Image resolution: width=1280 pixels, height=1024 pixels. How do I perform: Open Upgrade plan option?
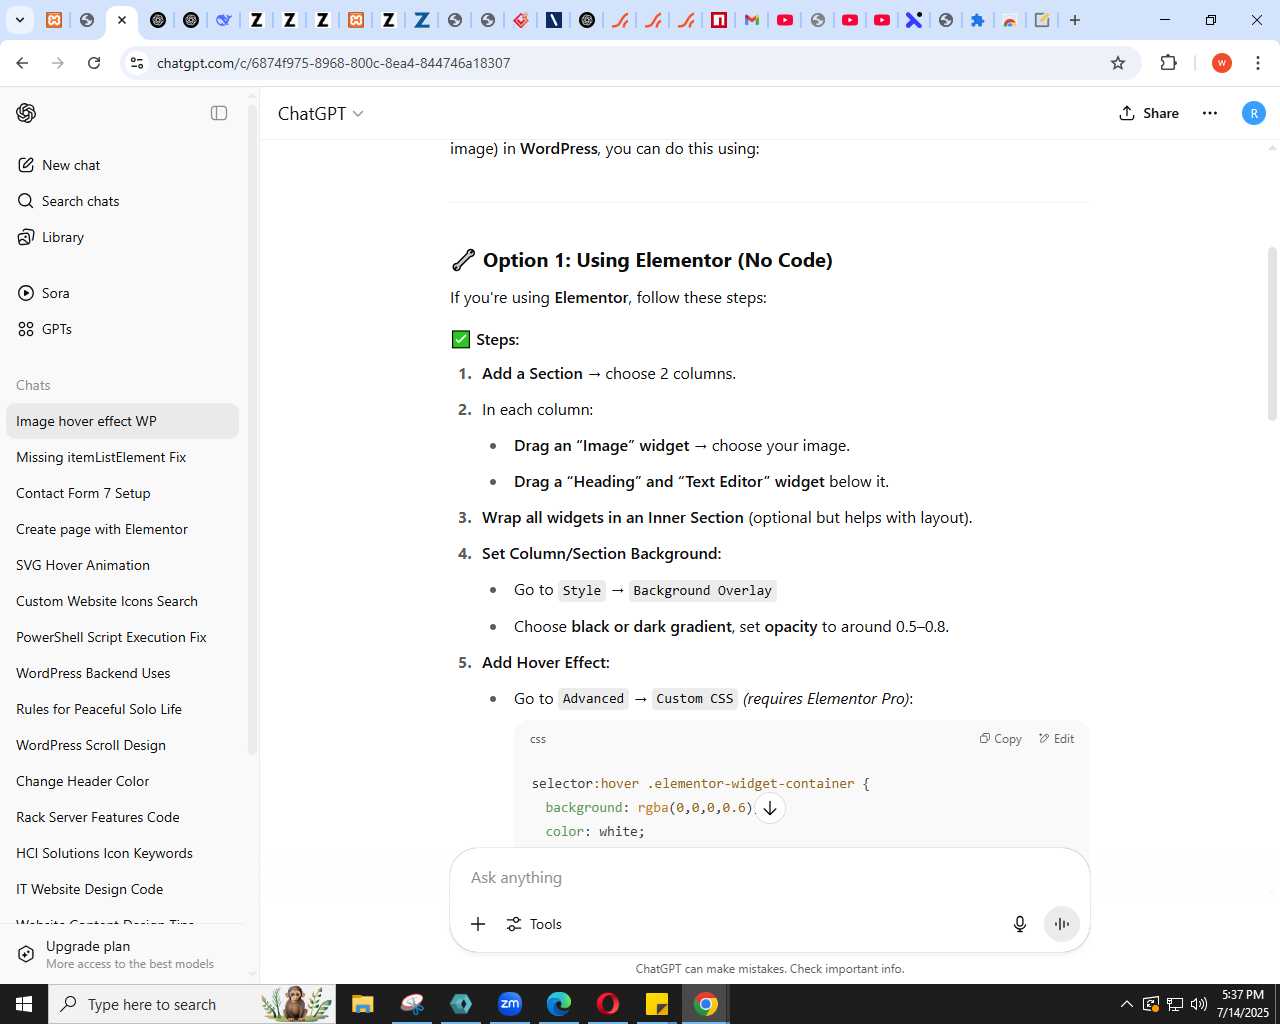pos(122,954)
